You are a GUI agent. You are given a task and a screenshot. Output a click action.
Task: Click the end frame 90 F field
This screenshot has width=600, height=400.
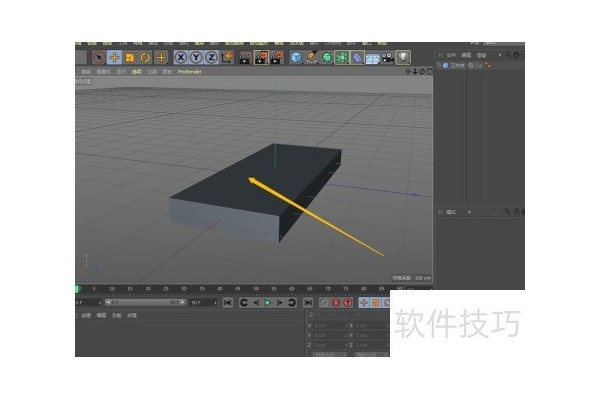204,303
